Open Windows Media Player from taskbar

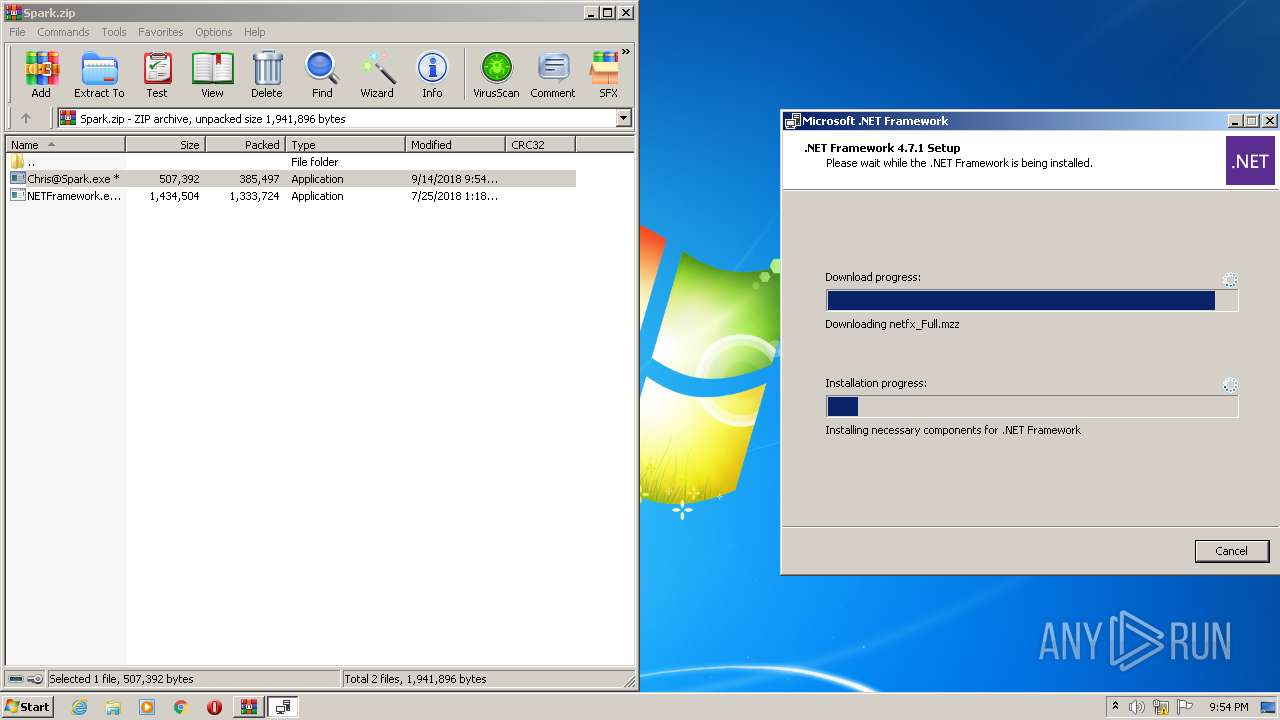coord(147,707)
